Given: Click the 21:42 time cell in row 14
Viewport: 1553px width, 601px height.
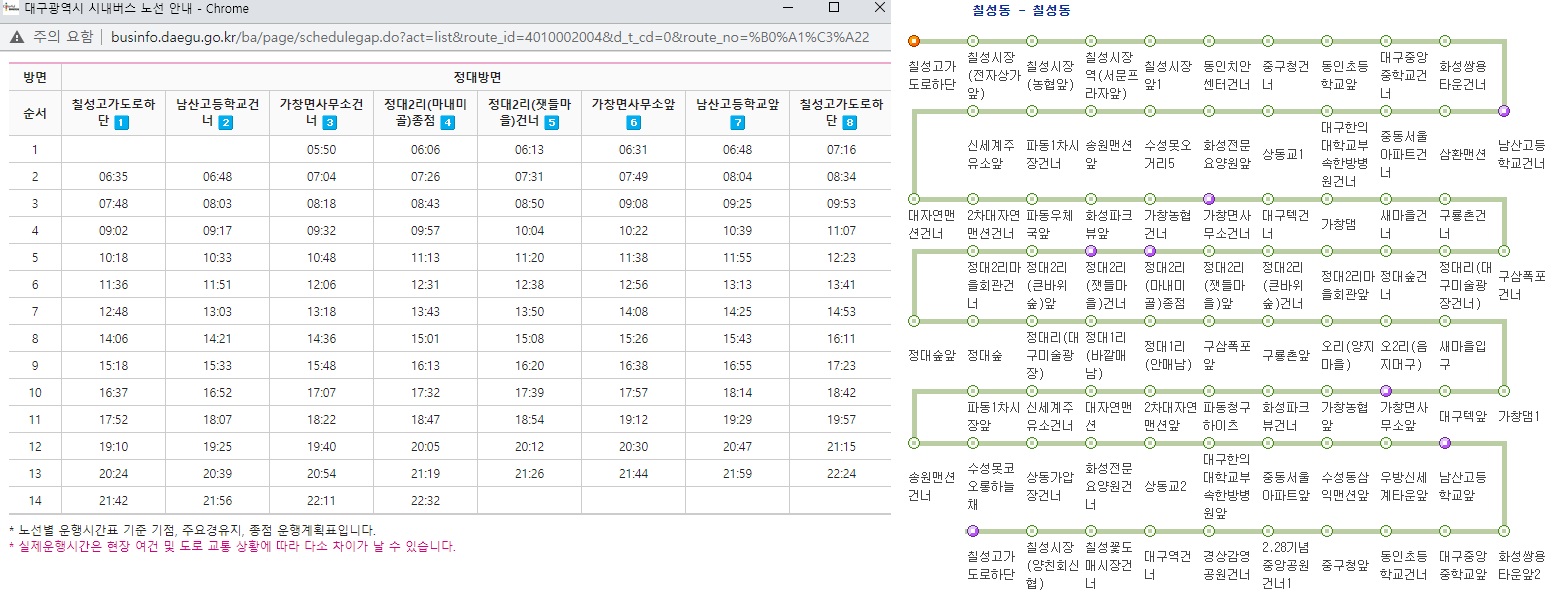Looking at the screenshot, I should (x=114, y=501).
